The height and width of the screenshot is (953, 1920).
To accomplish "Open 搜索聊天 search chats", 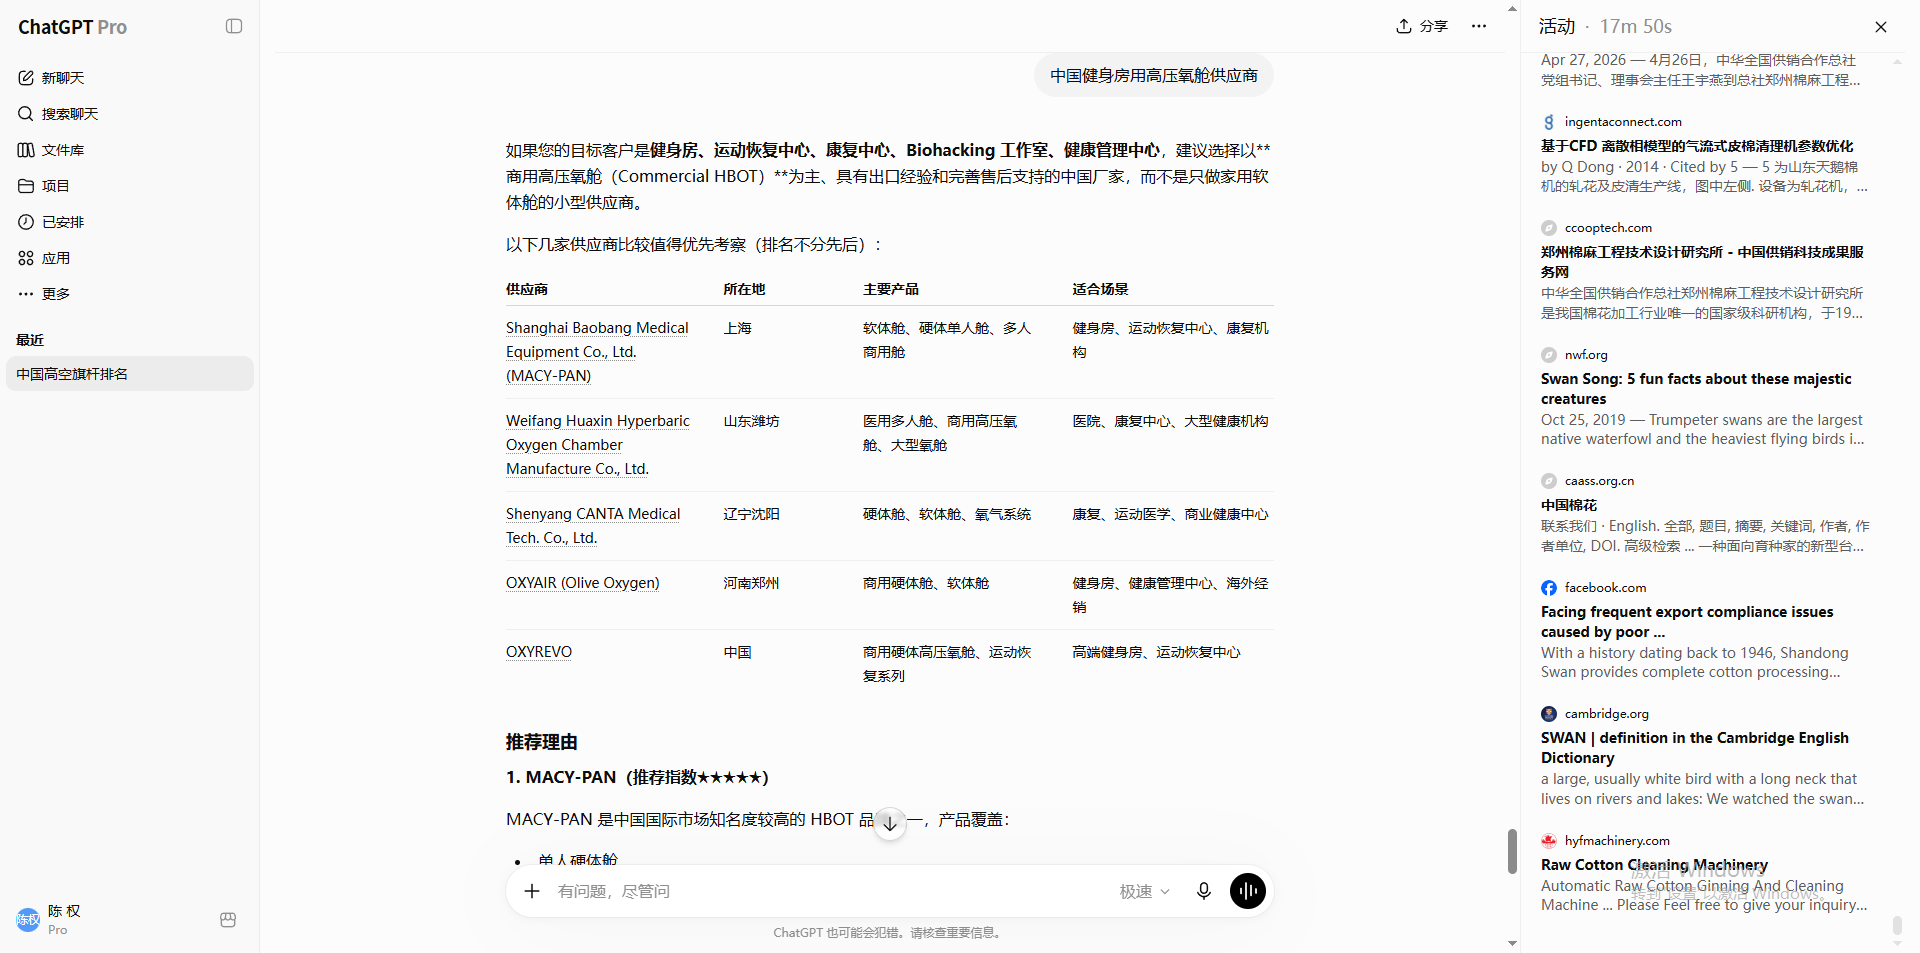I will [130, 114].
